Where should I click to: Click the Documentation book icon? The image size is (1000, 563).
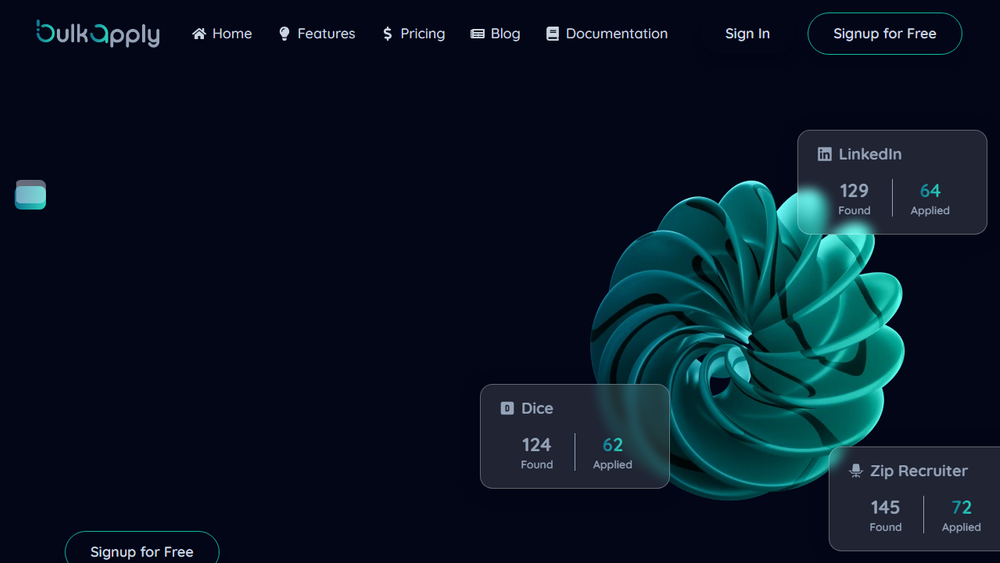(x=552, y=34)
